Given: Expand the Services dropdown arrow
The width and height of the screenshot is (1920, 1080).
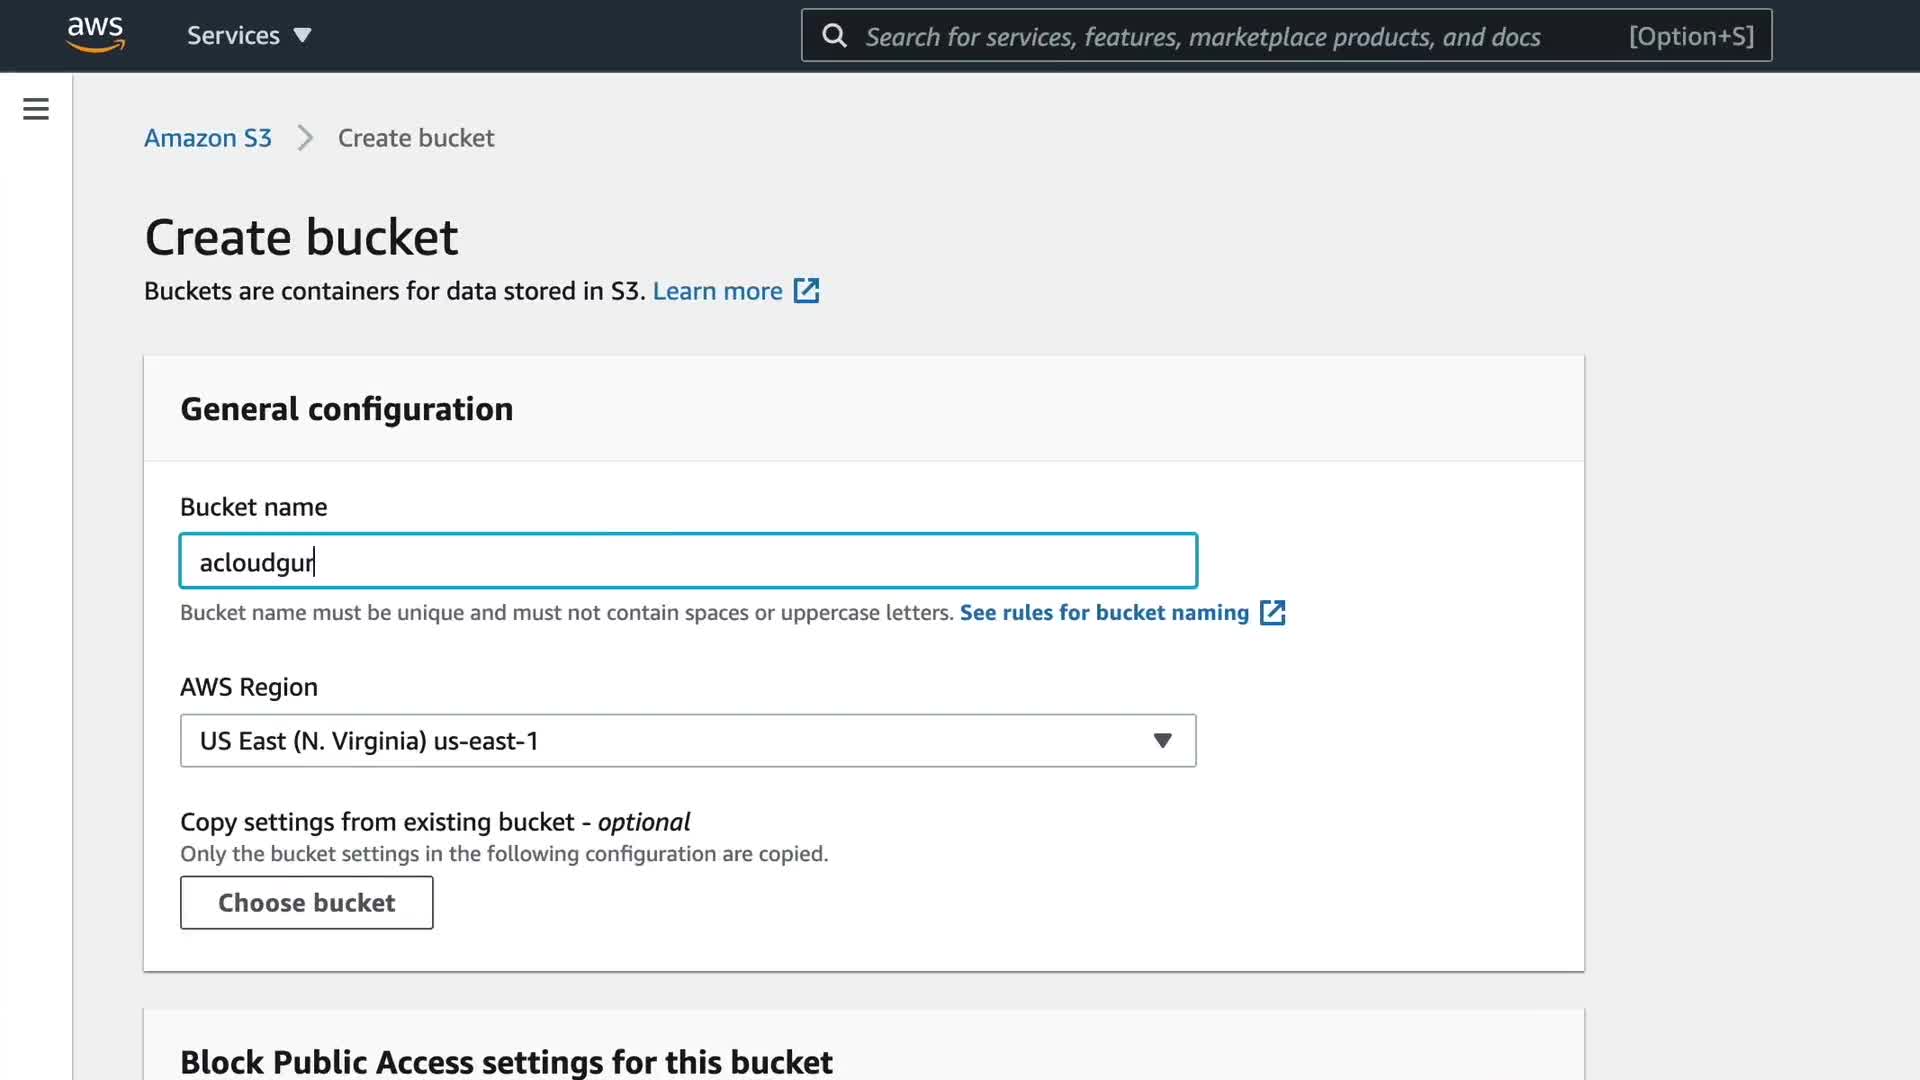Looking at the screenshot, I should click(303, 36).
